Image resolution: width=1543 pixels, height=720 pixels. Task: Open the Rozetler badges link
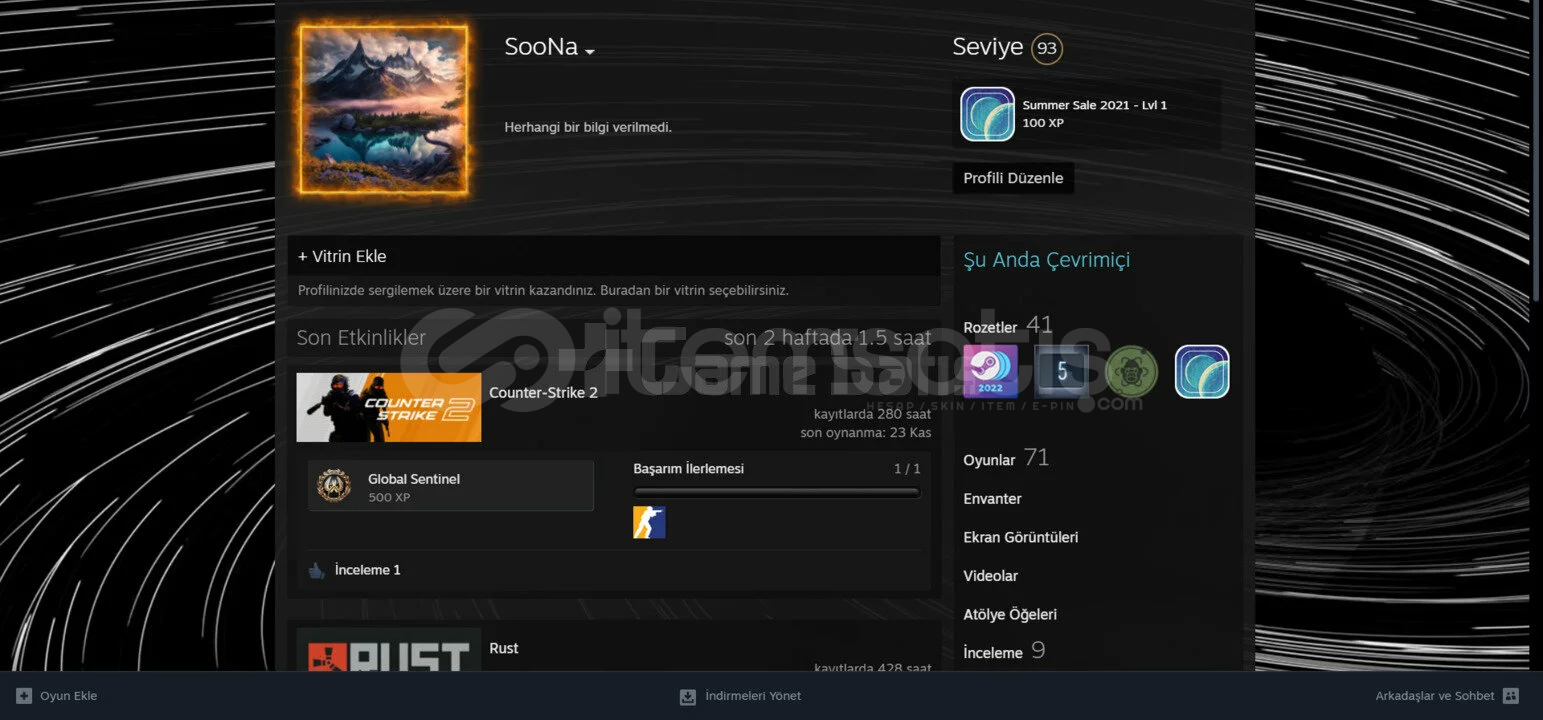pos(990,327)
